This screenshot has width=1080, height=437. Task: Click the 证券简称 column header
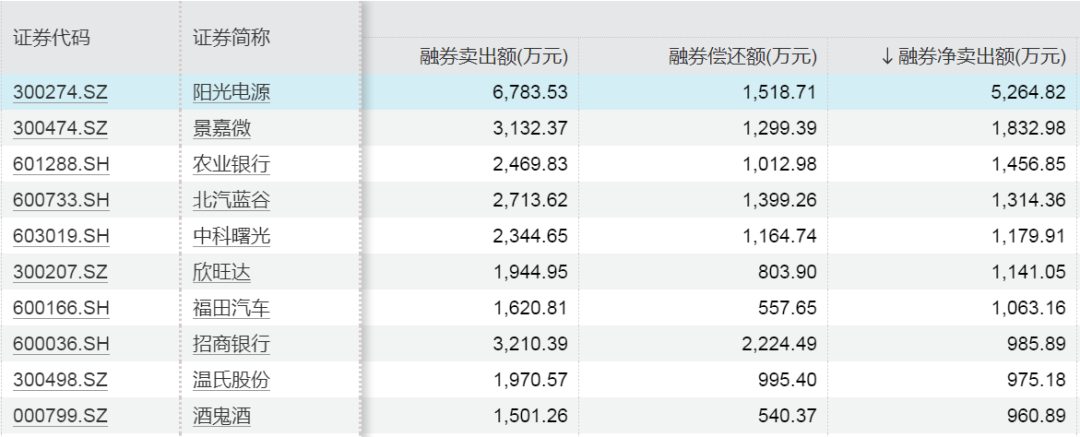pyautogui.click(x=231, y=38)
